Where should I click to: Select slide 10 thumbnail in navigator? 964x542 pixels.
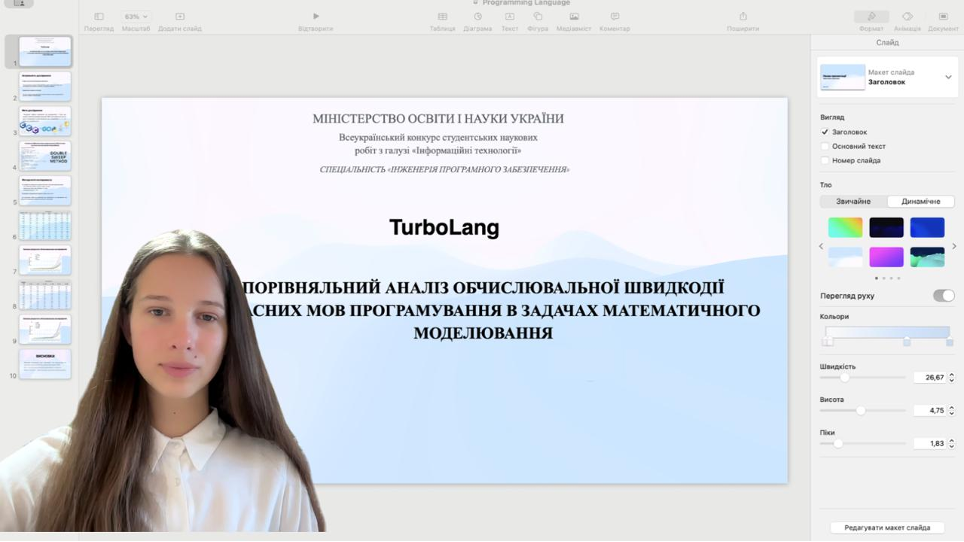(45, 364)
